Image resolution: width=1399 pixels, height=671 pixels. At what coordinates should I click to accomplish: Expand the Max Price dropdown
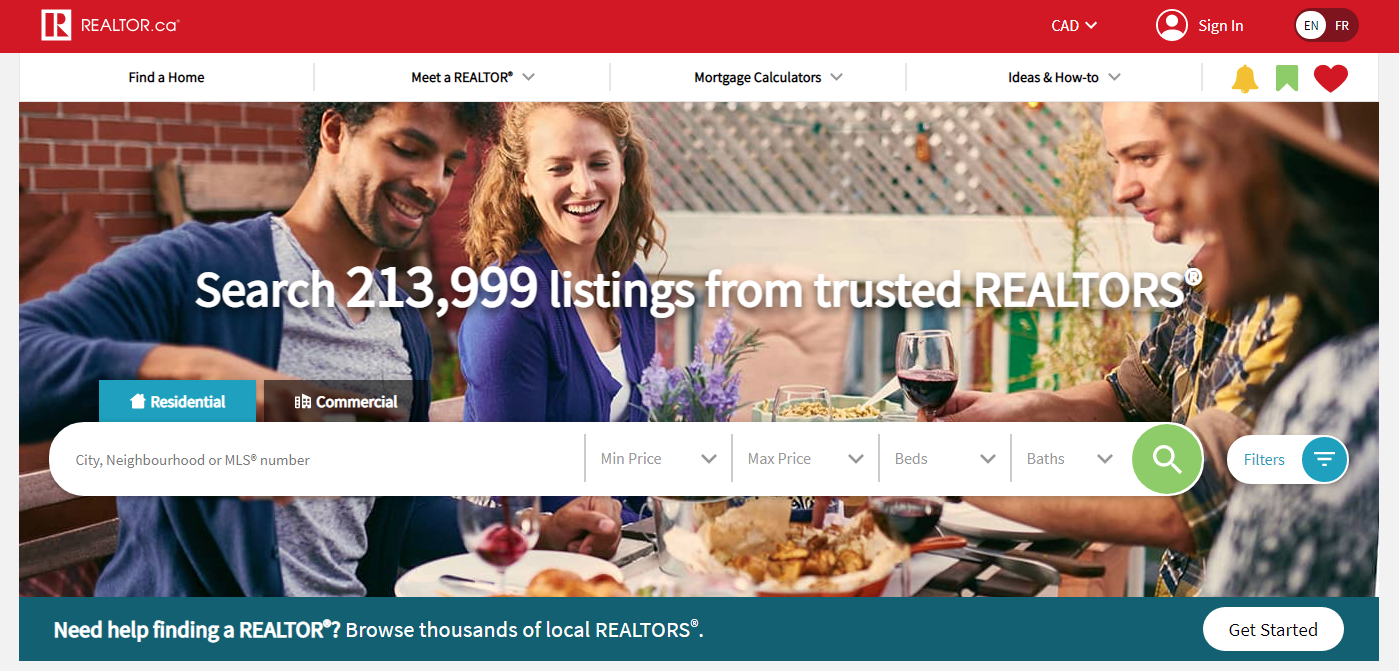806,459
